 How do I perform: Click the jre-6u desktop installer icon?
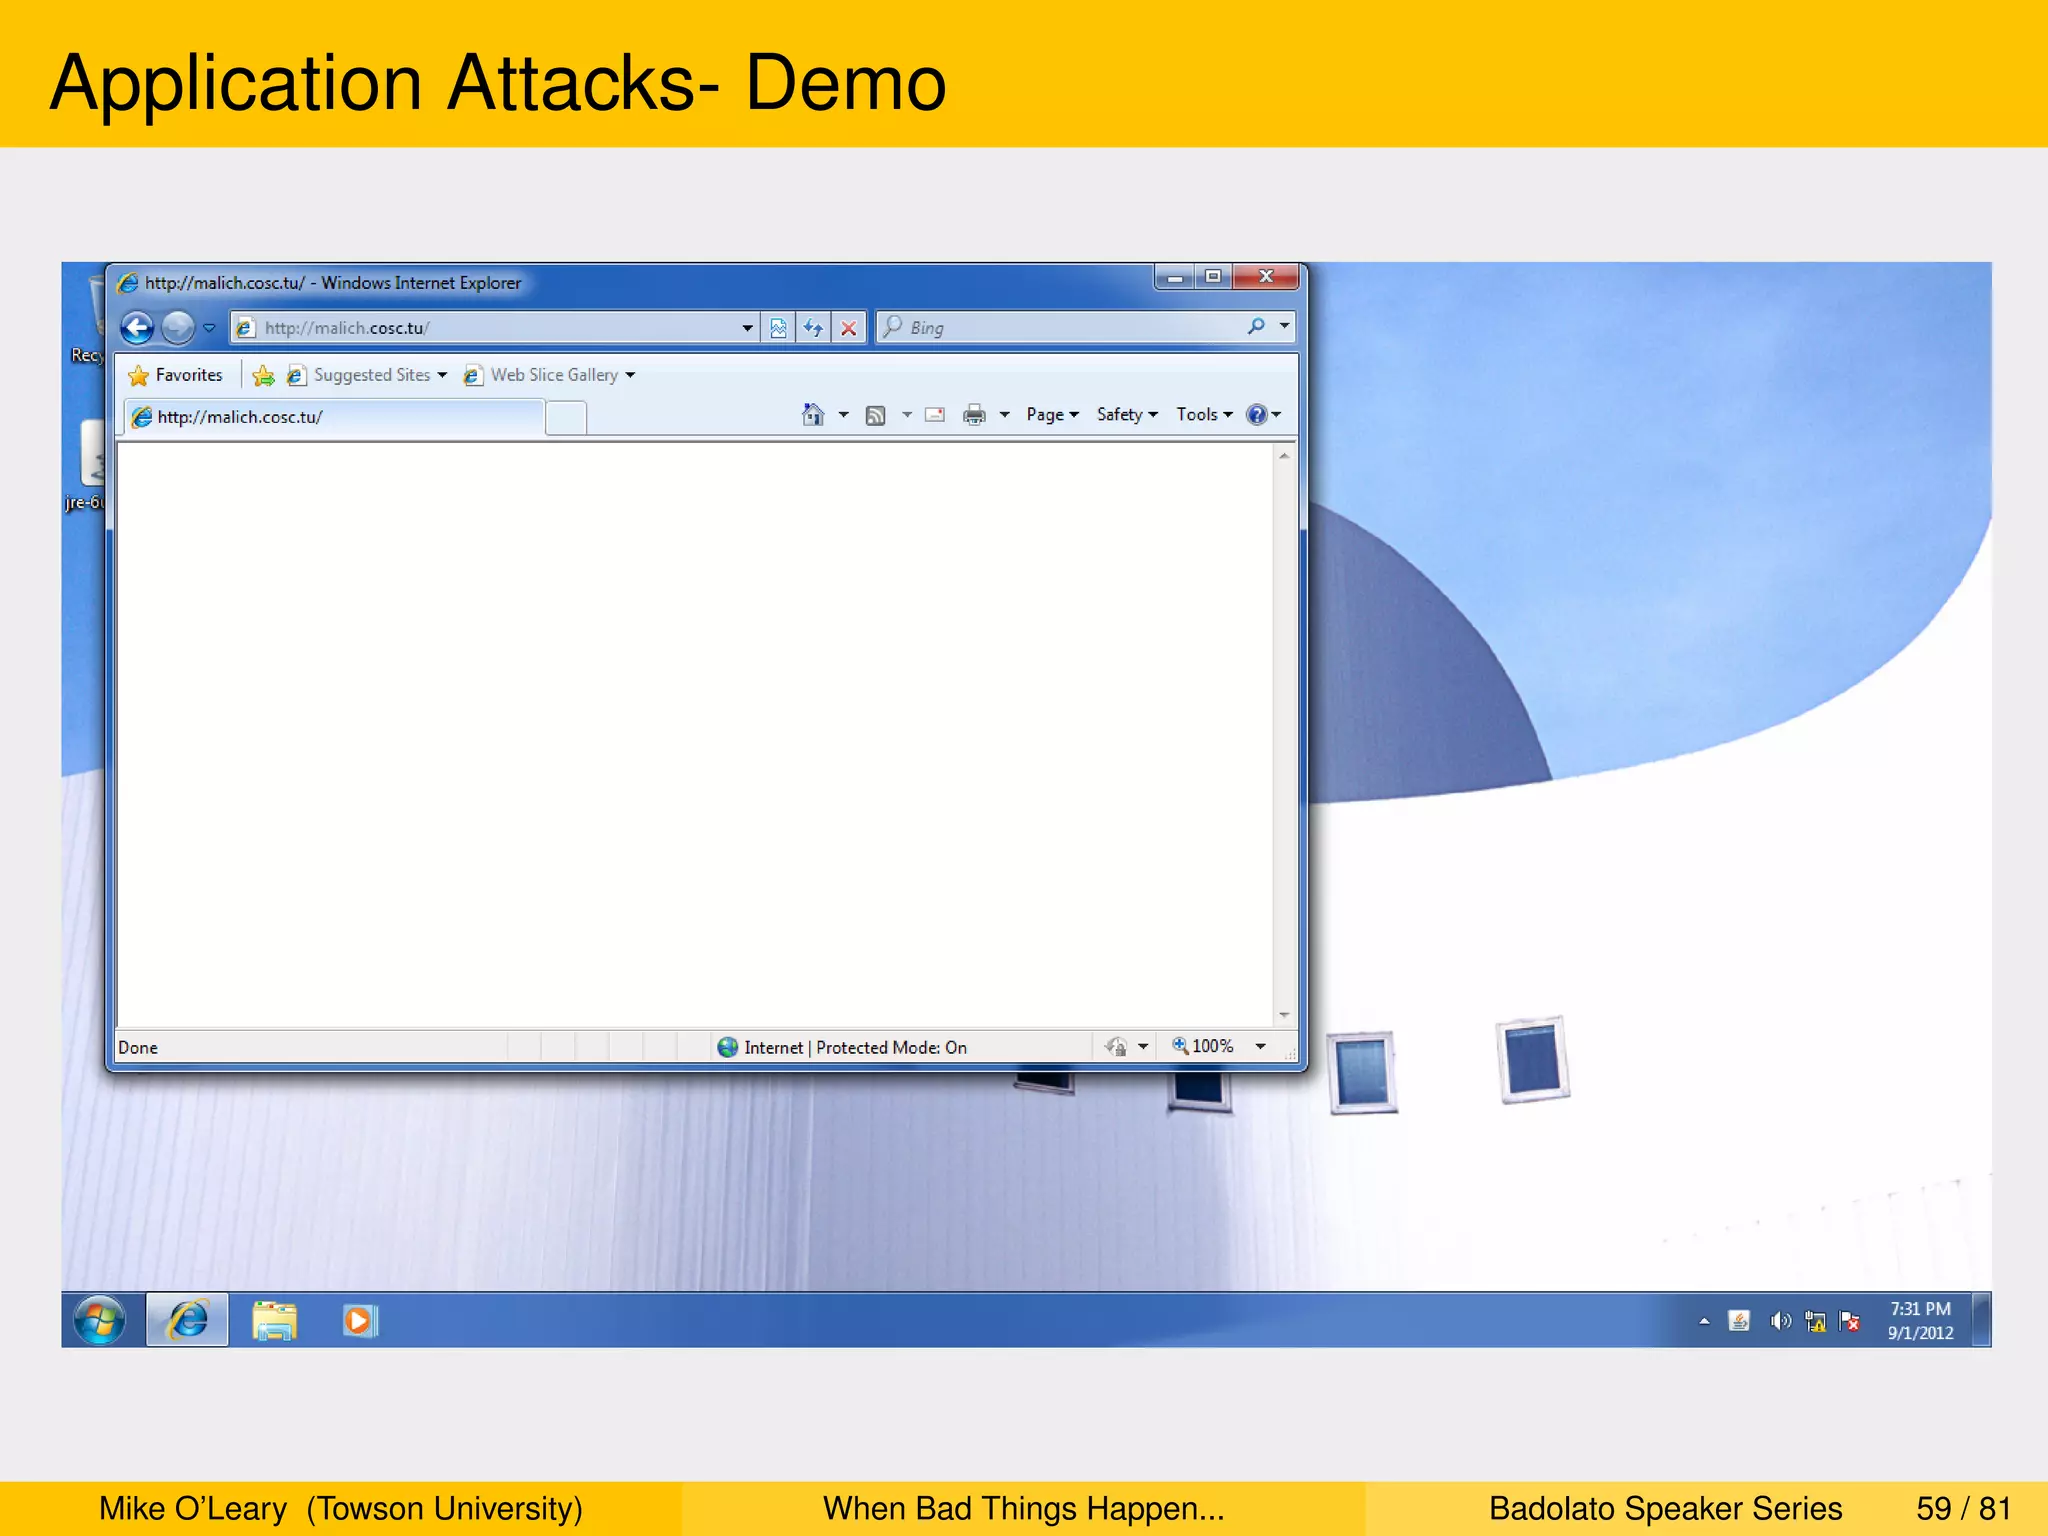click(x=86, y=466)
